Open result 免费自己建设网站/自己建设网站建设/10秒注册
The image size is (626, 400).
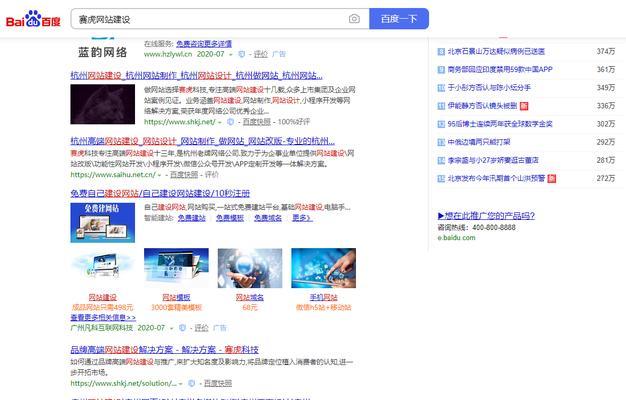160,193
